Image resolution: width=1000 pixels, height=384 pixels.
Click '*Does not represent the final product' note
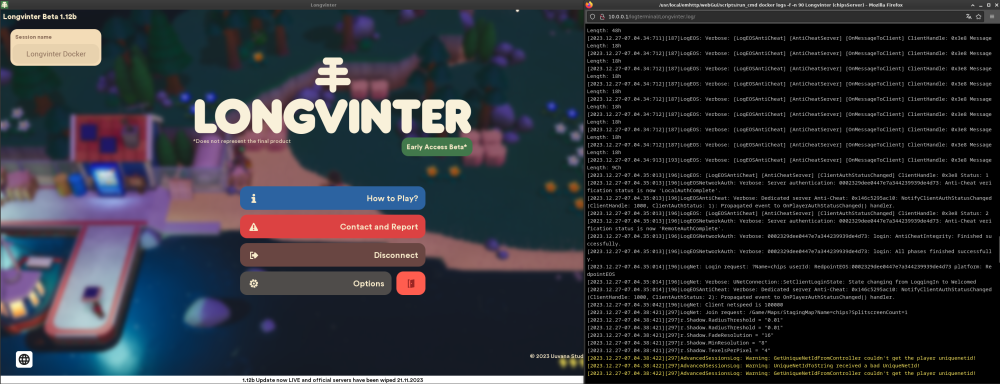pos(242,141)
